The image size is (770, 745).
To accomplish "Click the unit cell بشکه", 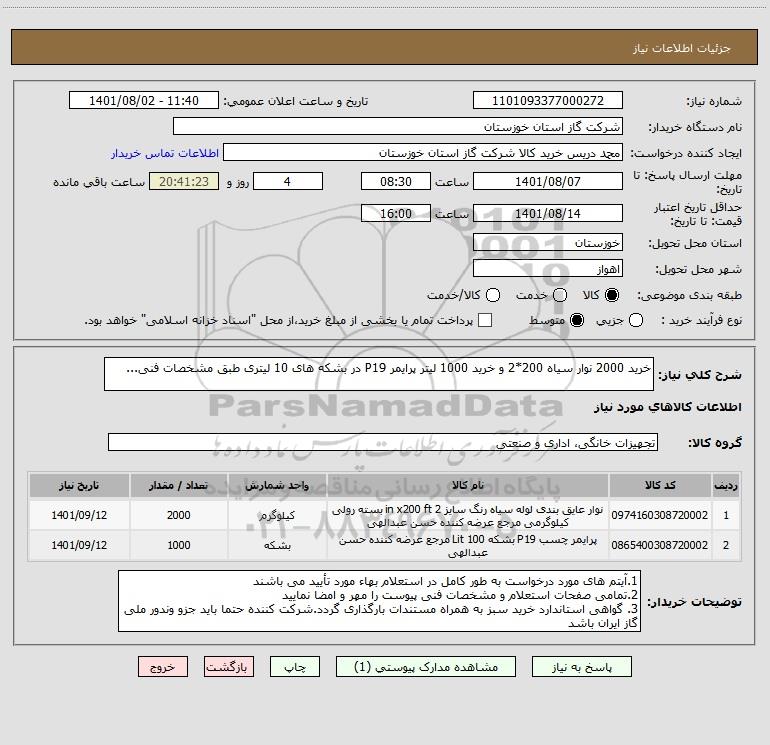I will [277, 545].
